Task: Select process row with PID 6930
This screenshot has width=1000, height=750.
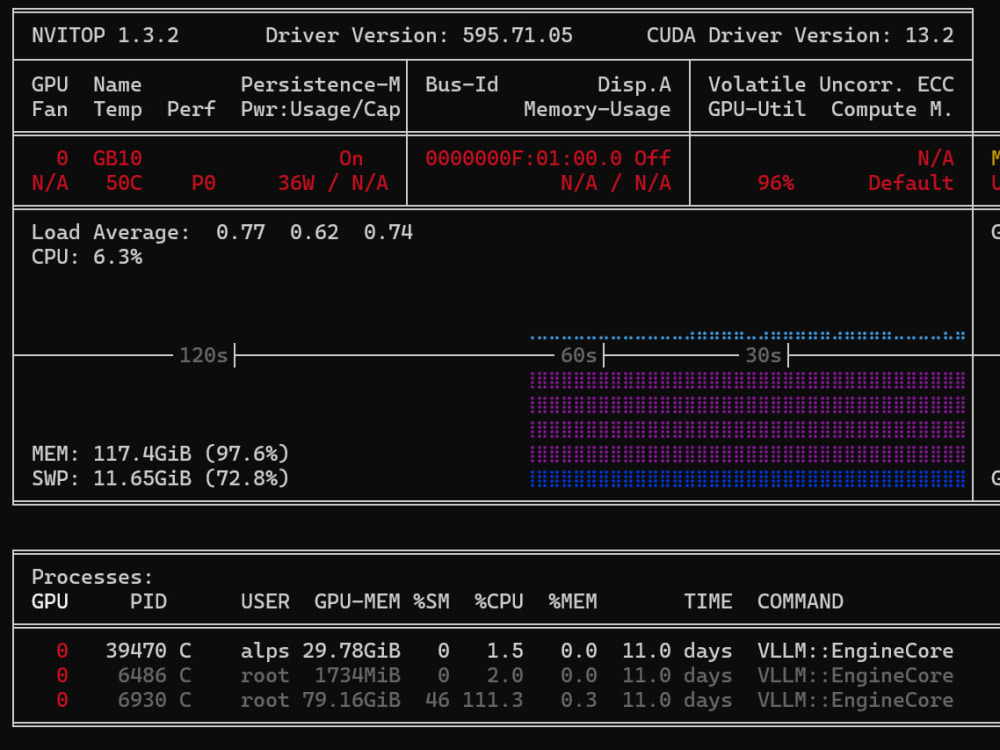Action: pyautogui.click(x=504, y=700)
